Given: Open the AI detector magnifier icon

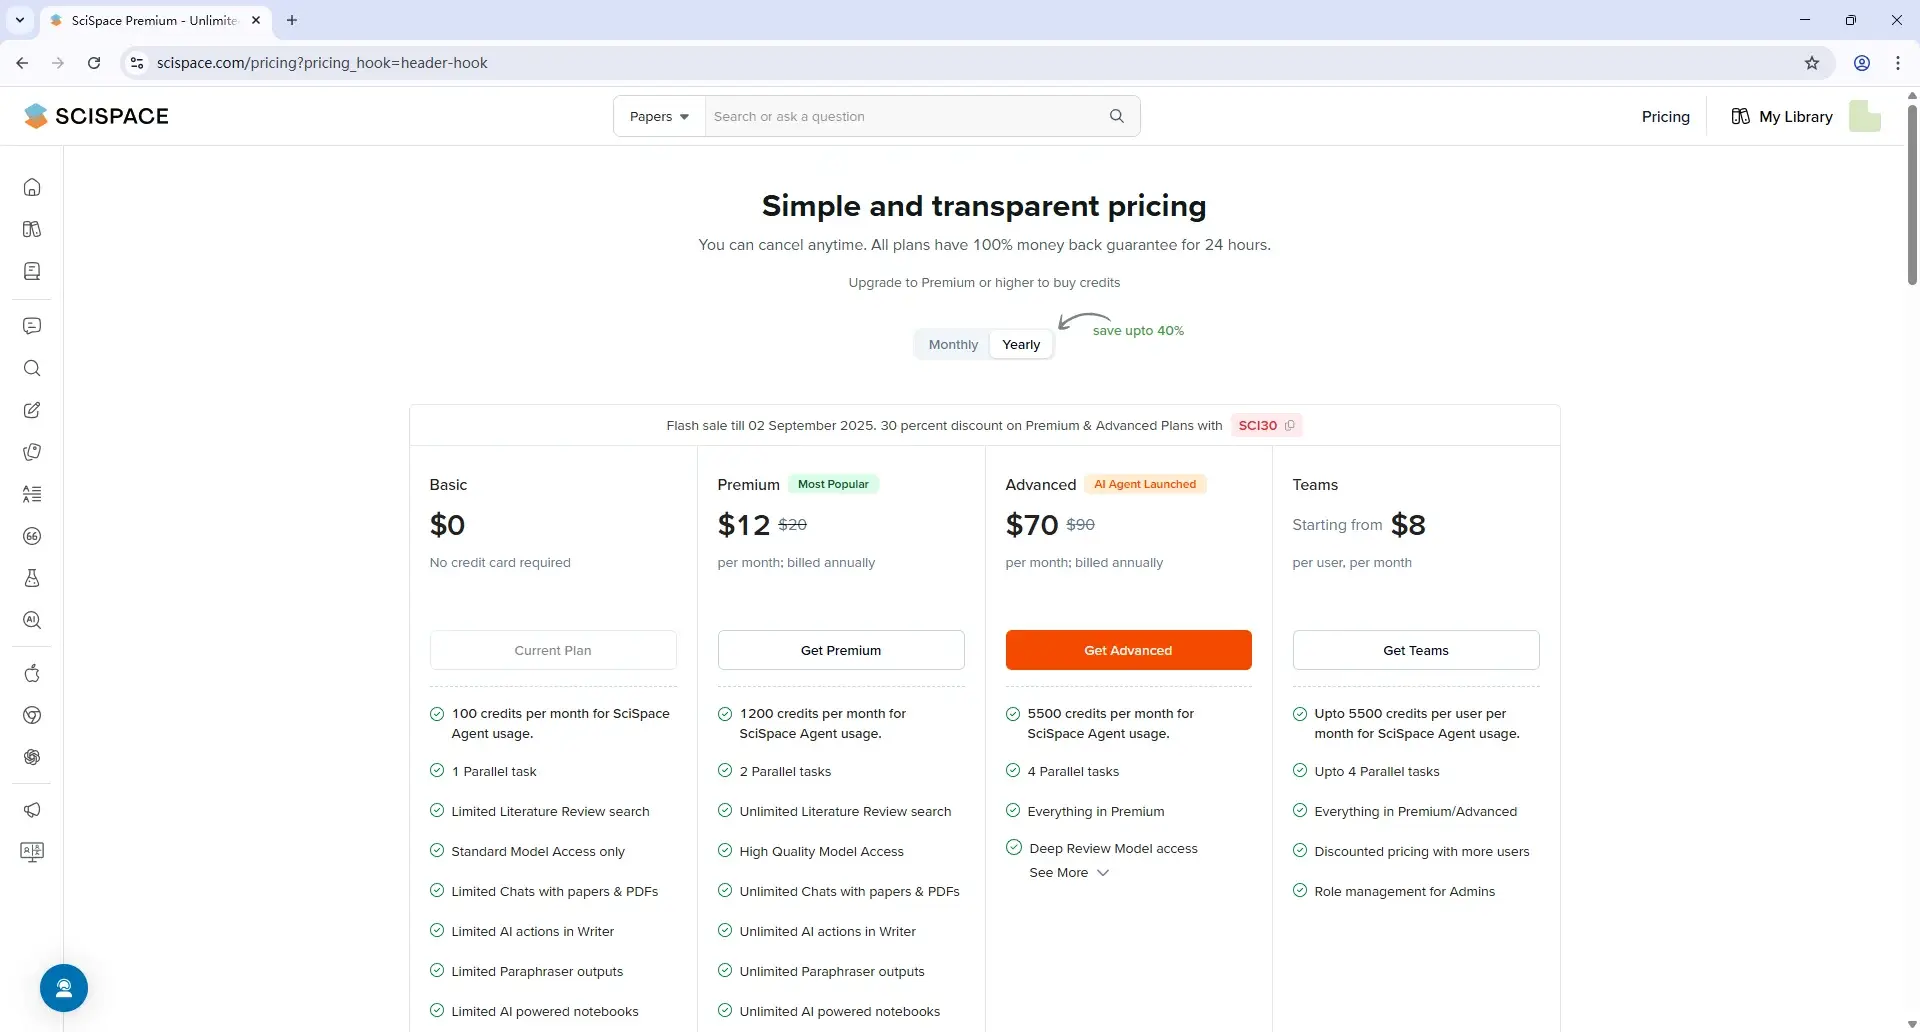Looking at the screenshot, I should point(32,620).
